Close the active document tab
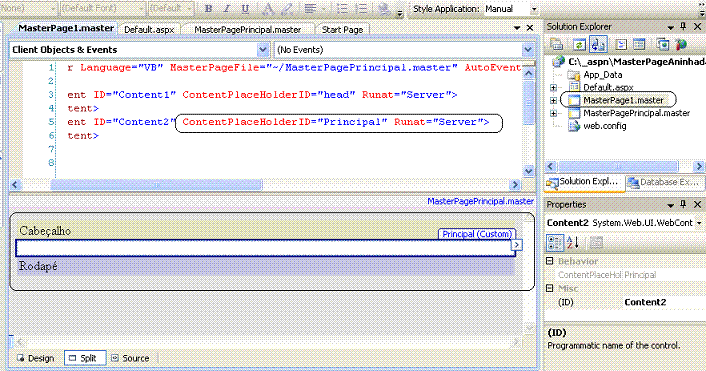This screenshot has width=706, height=371. tap(530, 28)
